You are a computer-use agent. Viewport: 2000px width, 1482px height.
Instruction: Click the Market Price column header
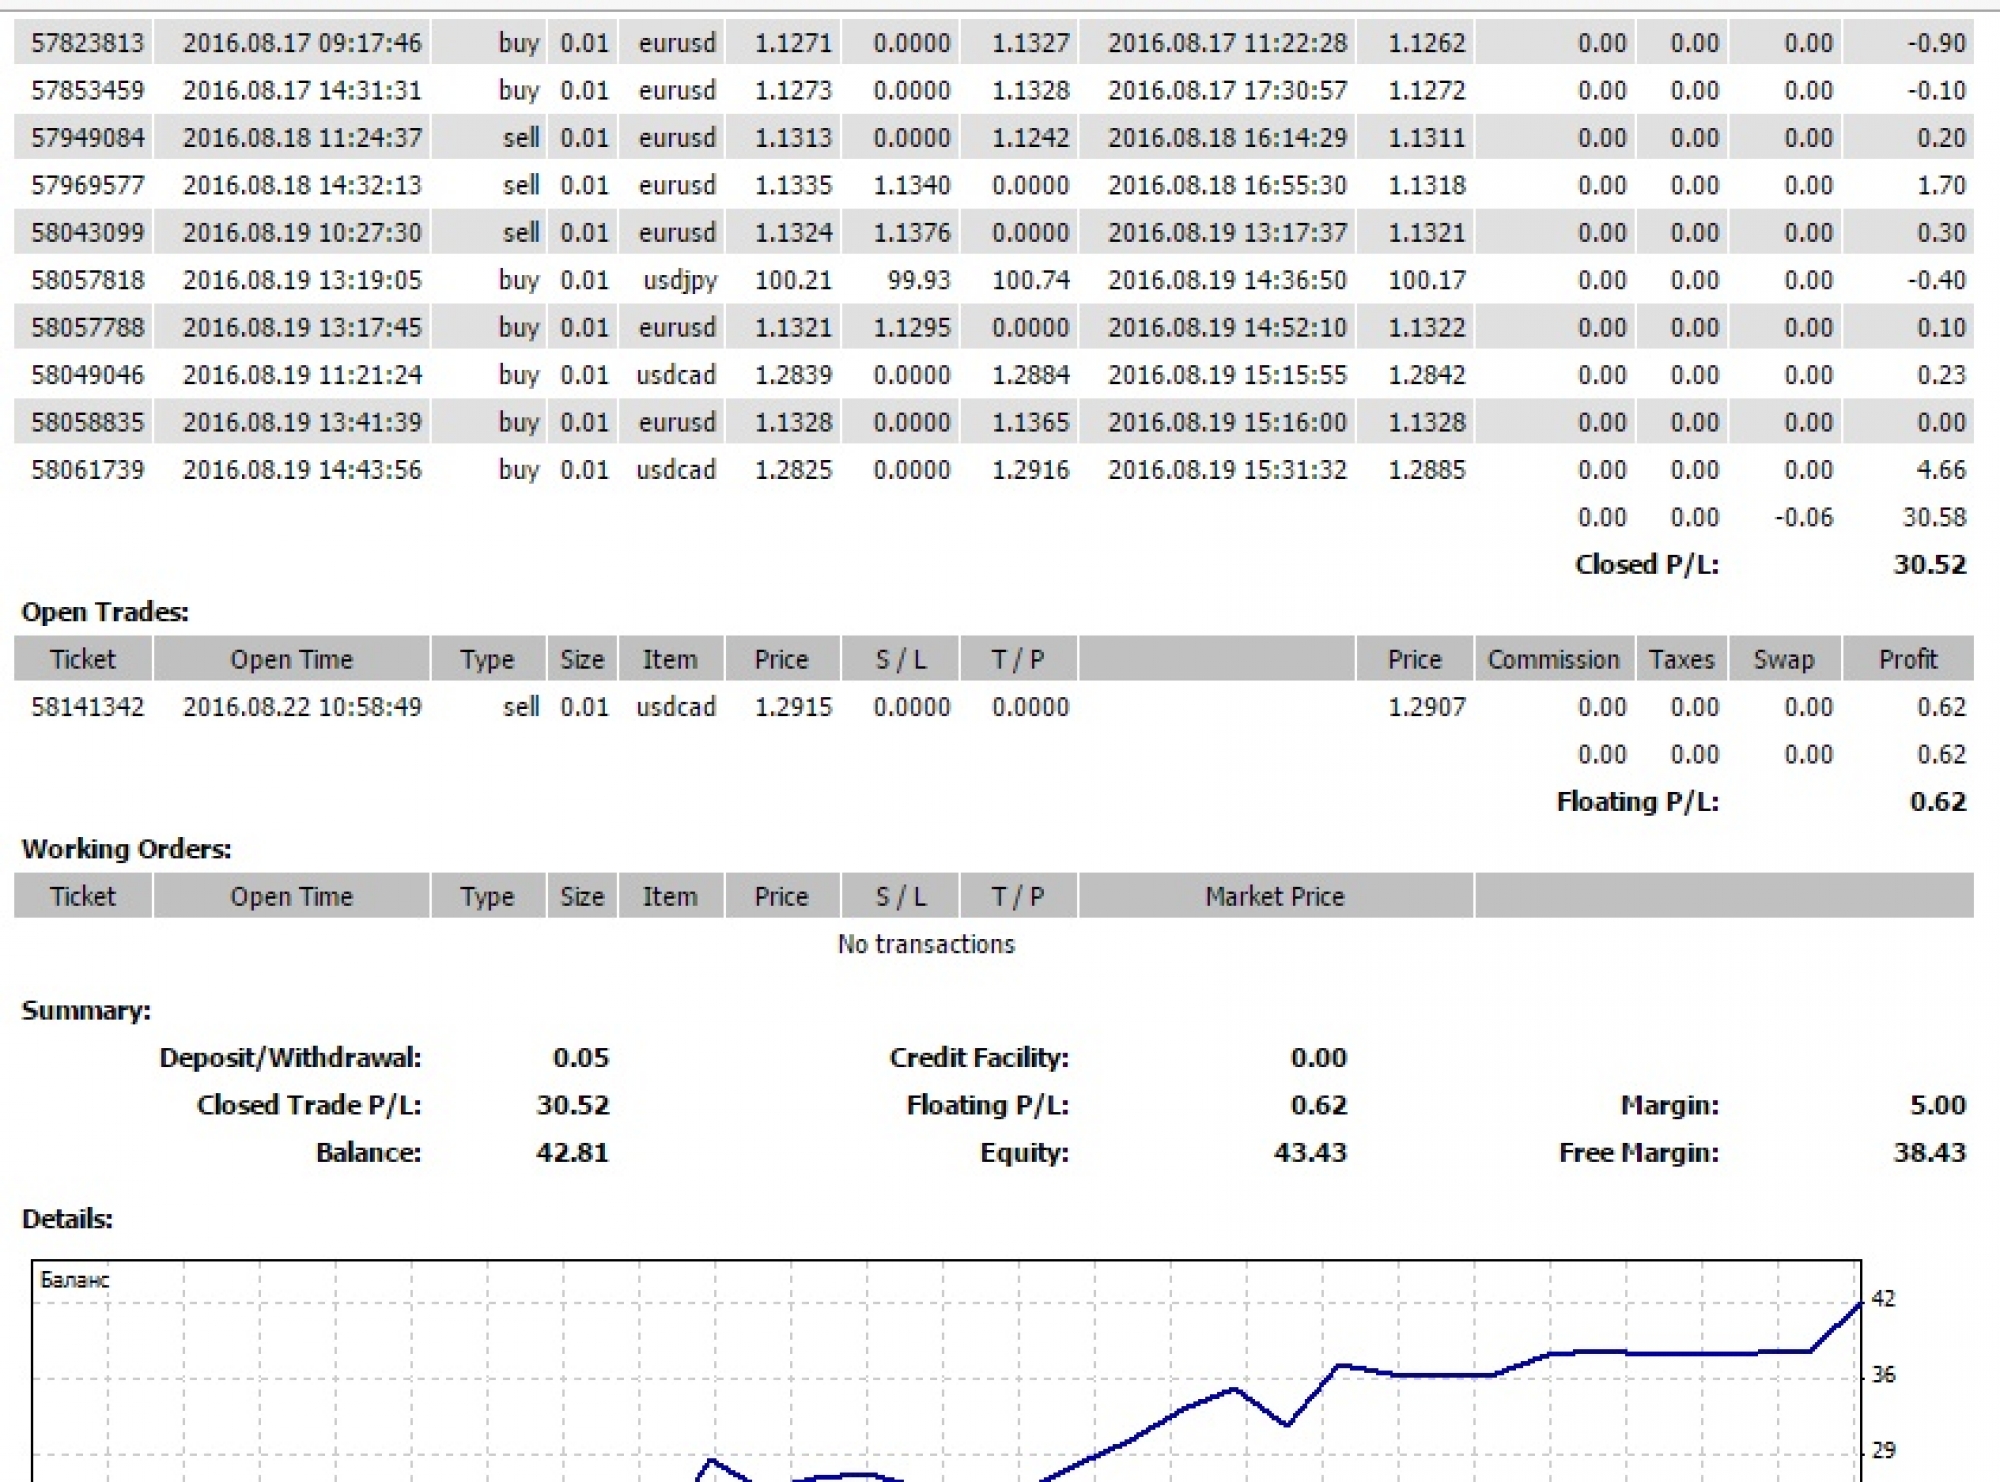point(1274,897)
